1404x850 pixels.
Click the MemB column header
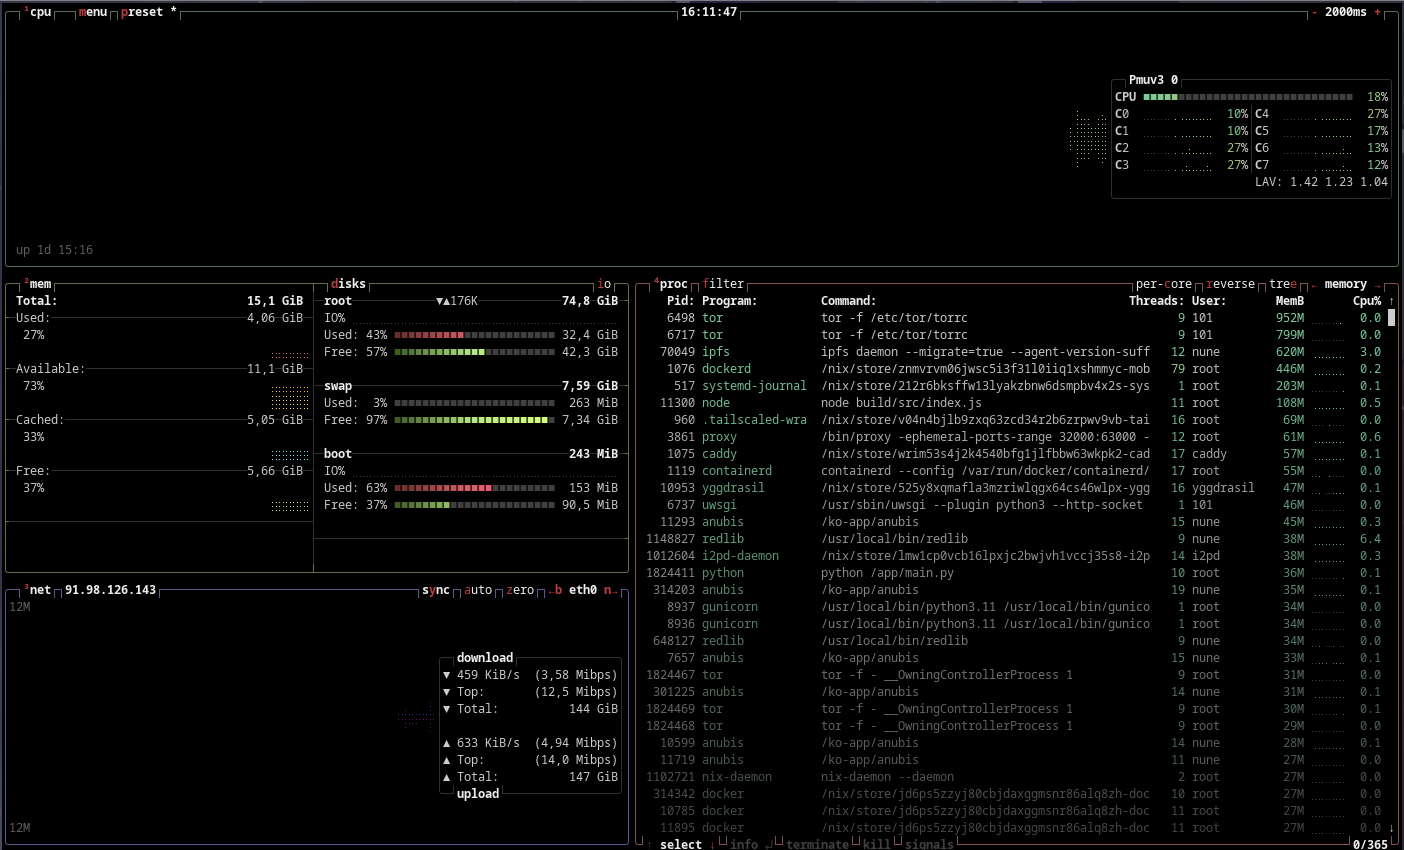[x=1290, y=301]
